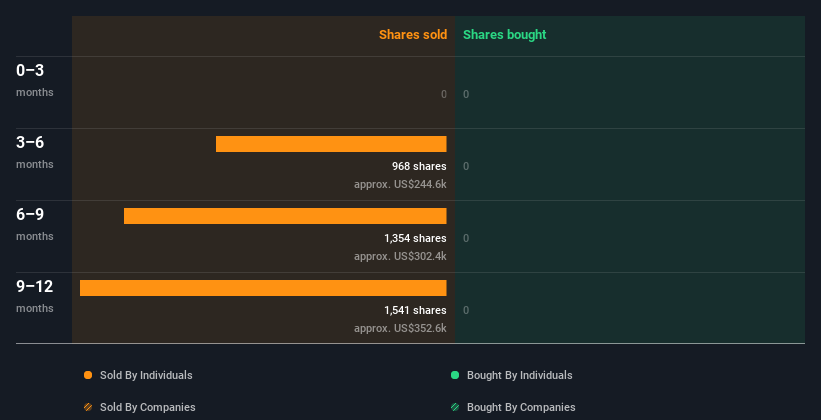Toggle the Sold By Companies legend label

(147, 407)
